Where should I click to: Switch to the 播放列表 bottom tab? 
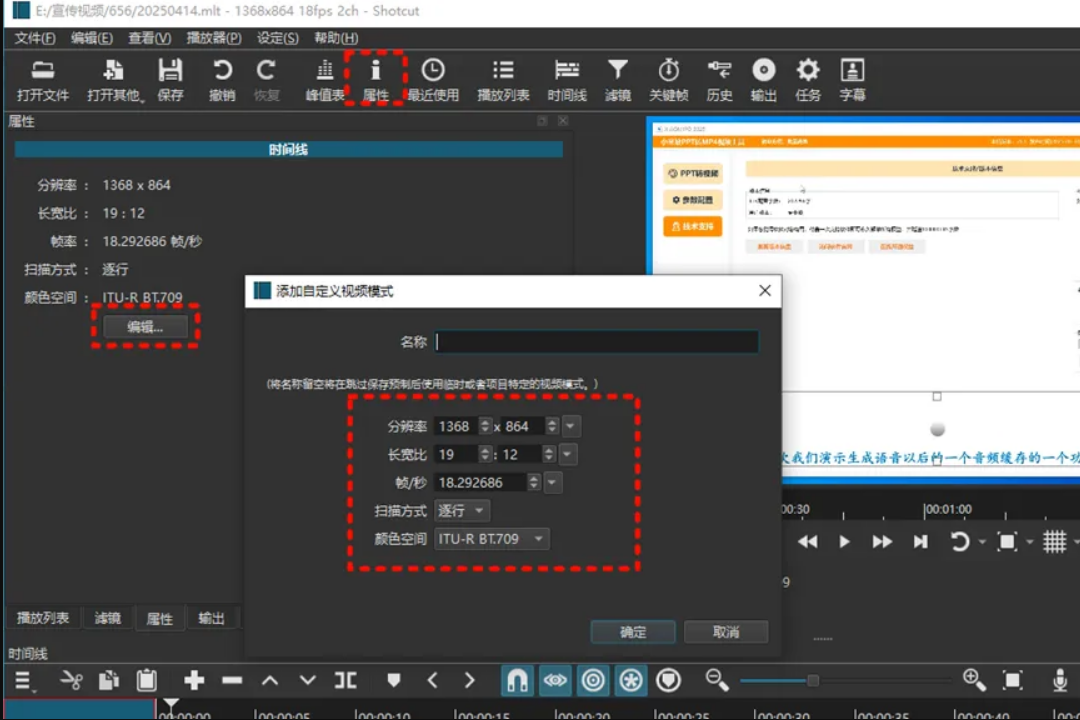click(x=43, y=619)
